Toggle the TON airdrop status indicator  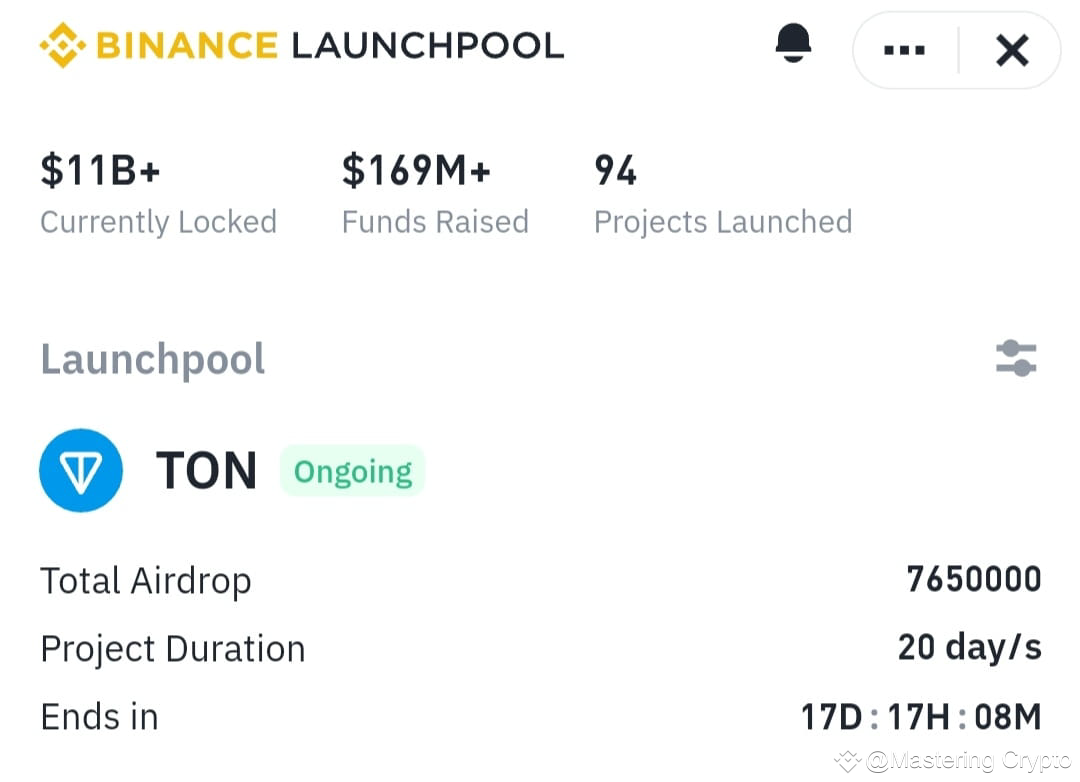pos(352,470)
